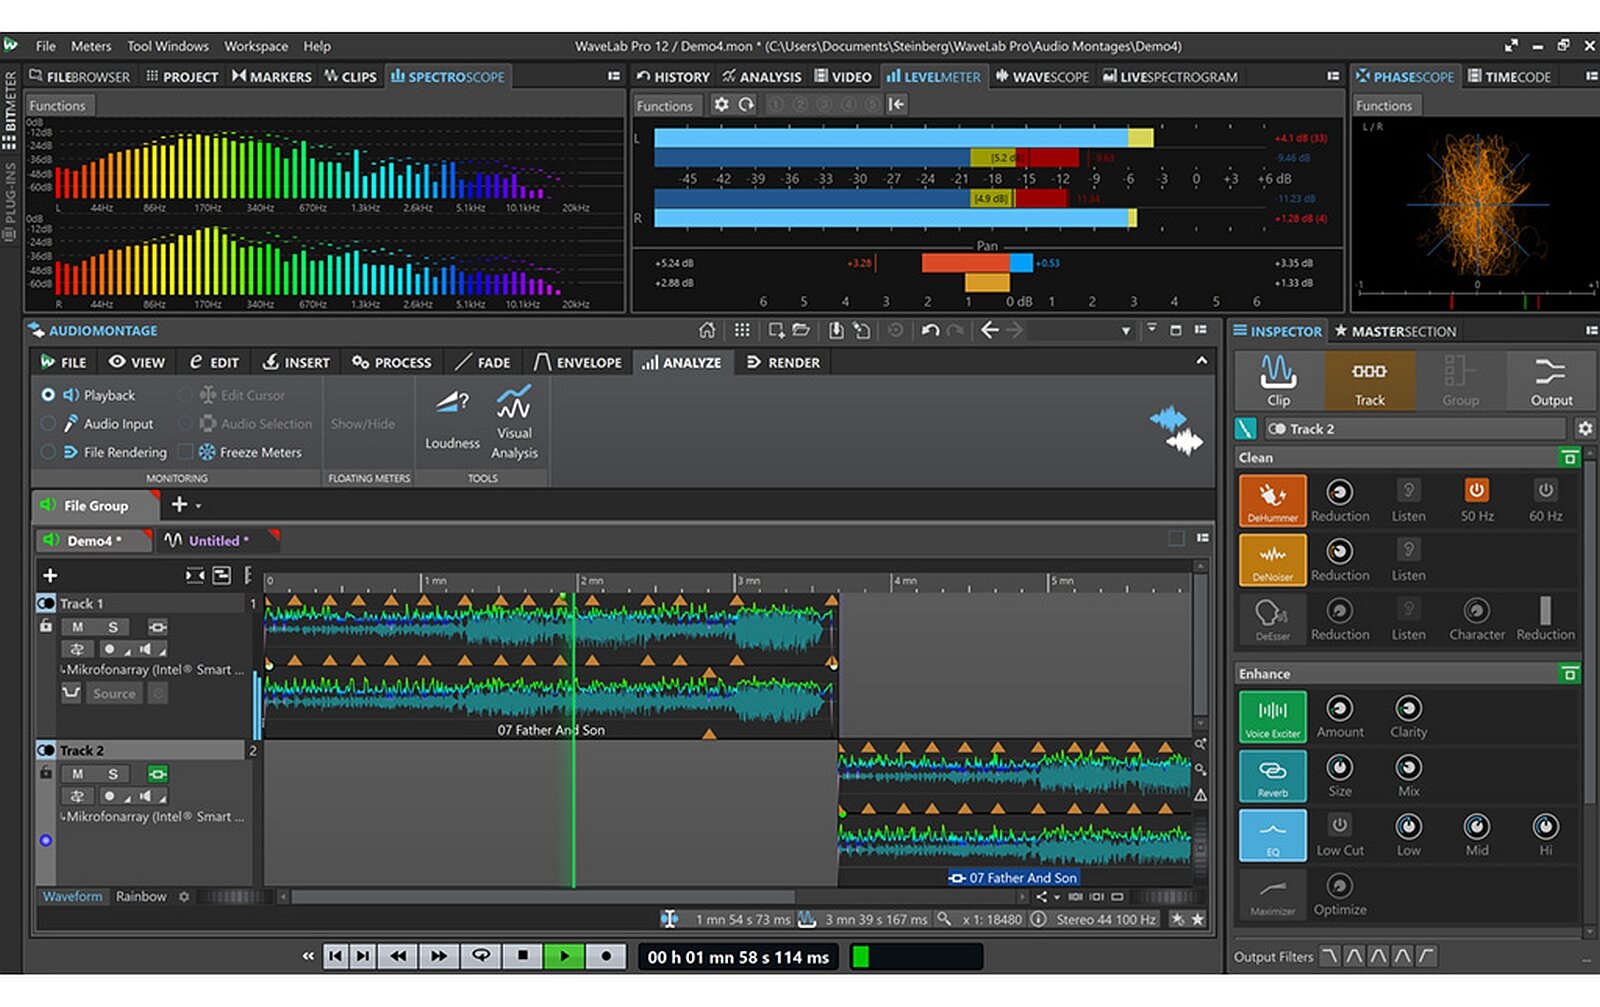This screenshot has width=1600, height=1007.
Task: Stop playback with the stop button
Action: tap(522, 956)
